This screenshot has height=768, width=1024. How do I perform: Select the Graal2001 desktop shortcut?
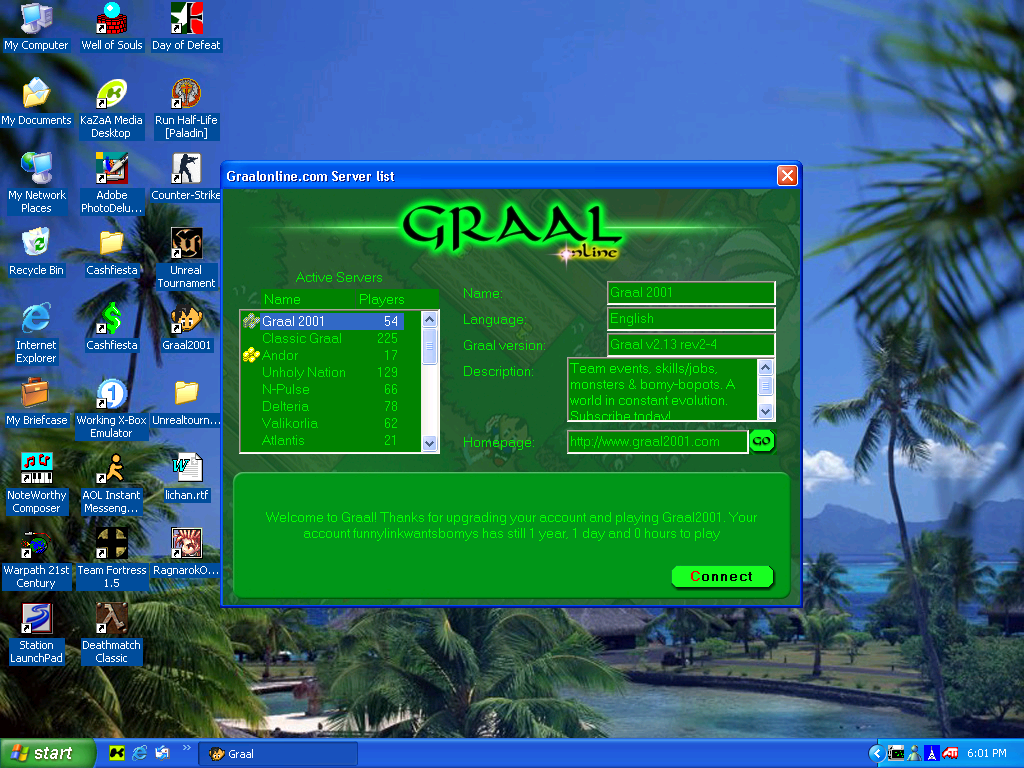tap(186, 327)
